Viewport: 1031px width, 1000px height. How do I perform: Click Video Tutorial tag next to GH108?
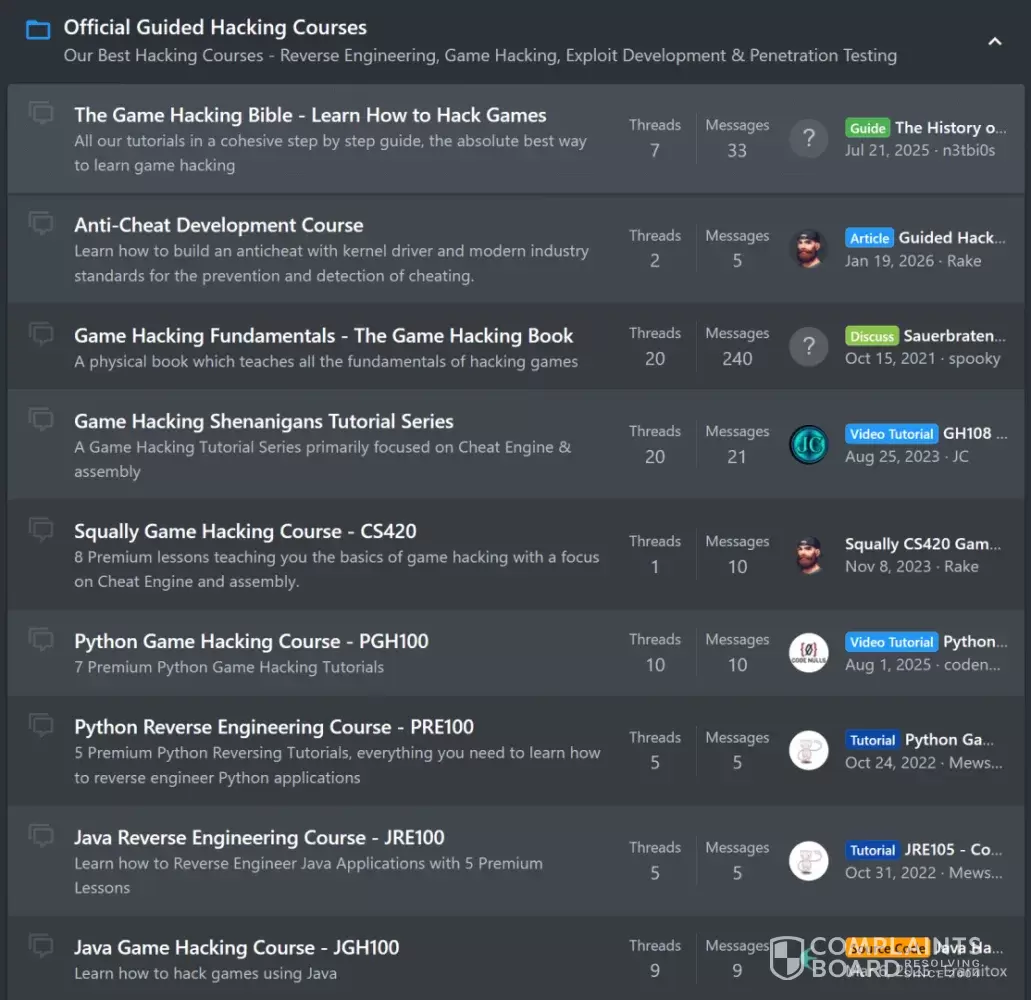pyautogui.click(x=891, y=434)
